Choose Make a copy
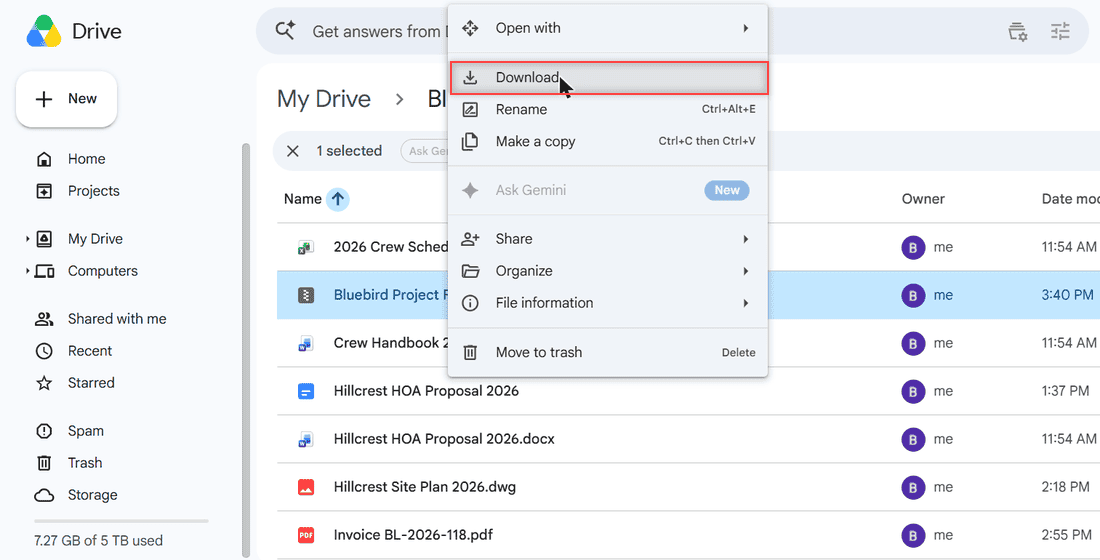The width and height of the screenshot is (1100, 560). coord(608,142)
